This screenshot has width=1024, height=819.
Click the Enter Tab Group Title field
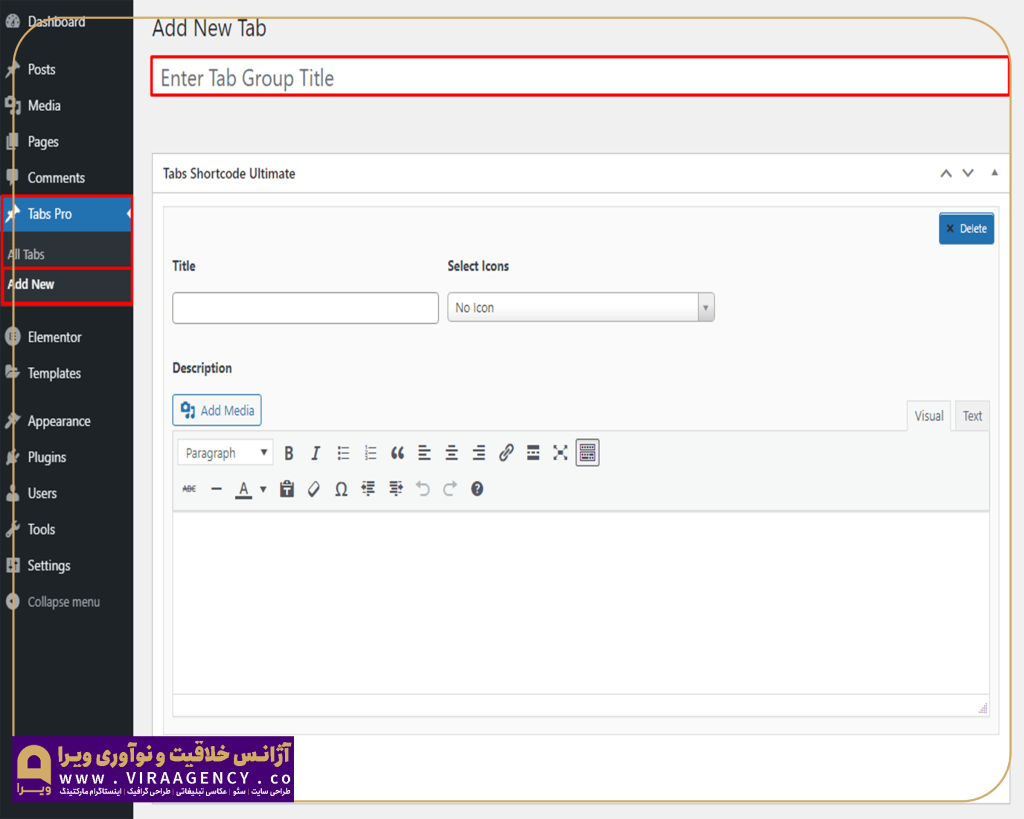coord(579,78)
